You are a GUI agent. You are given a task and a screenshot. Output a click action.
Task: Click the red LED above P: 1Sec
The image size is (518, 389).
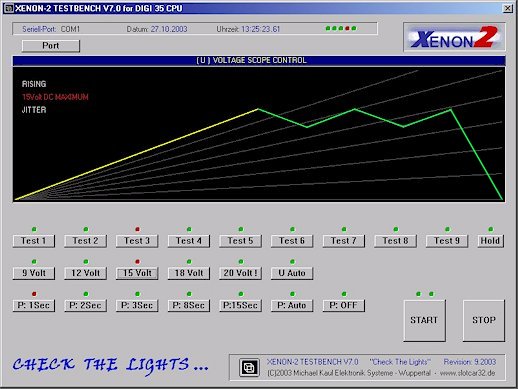coord(34,294)
